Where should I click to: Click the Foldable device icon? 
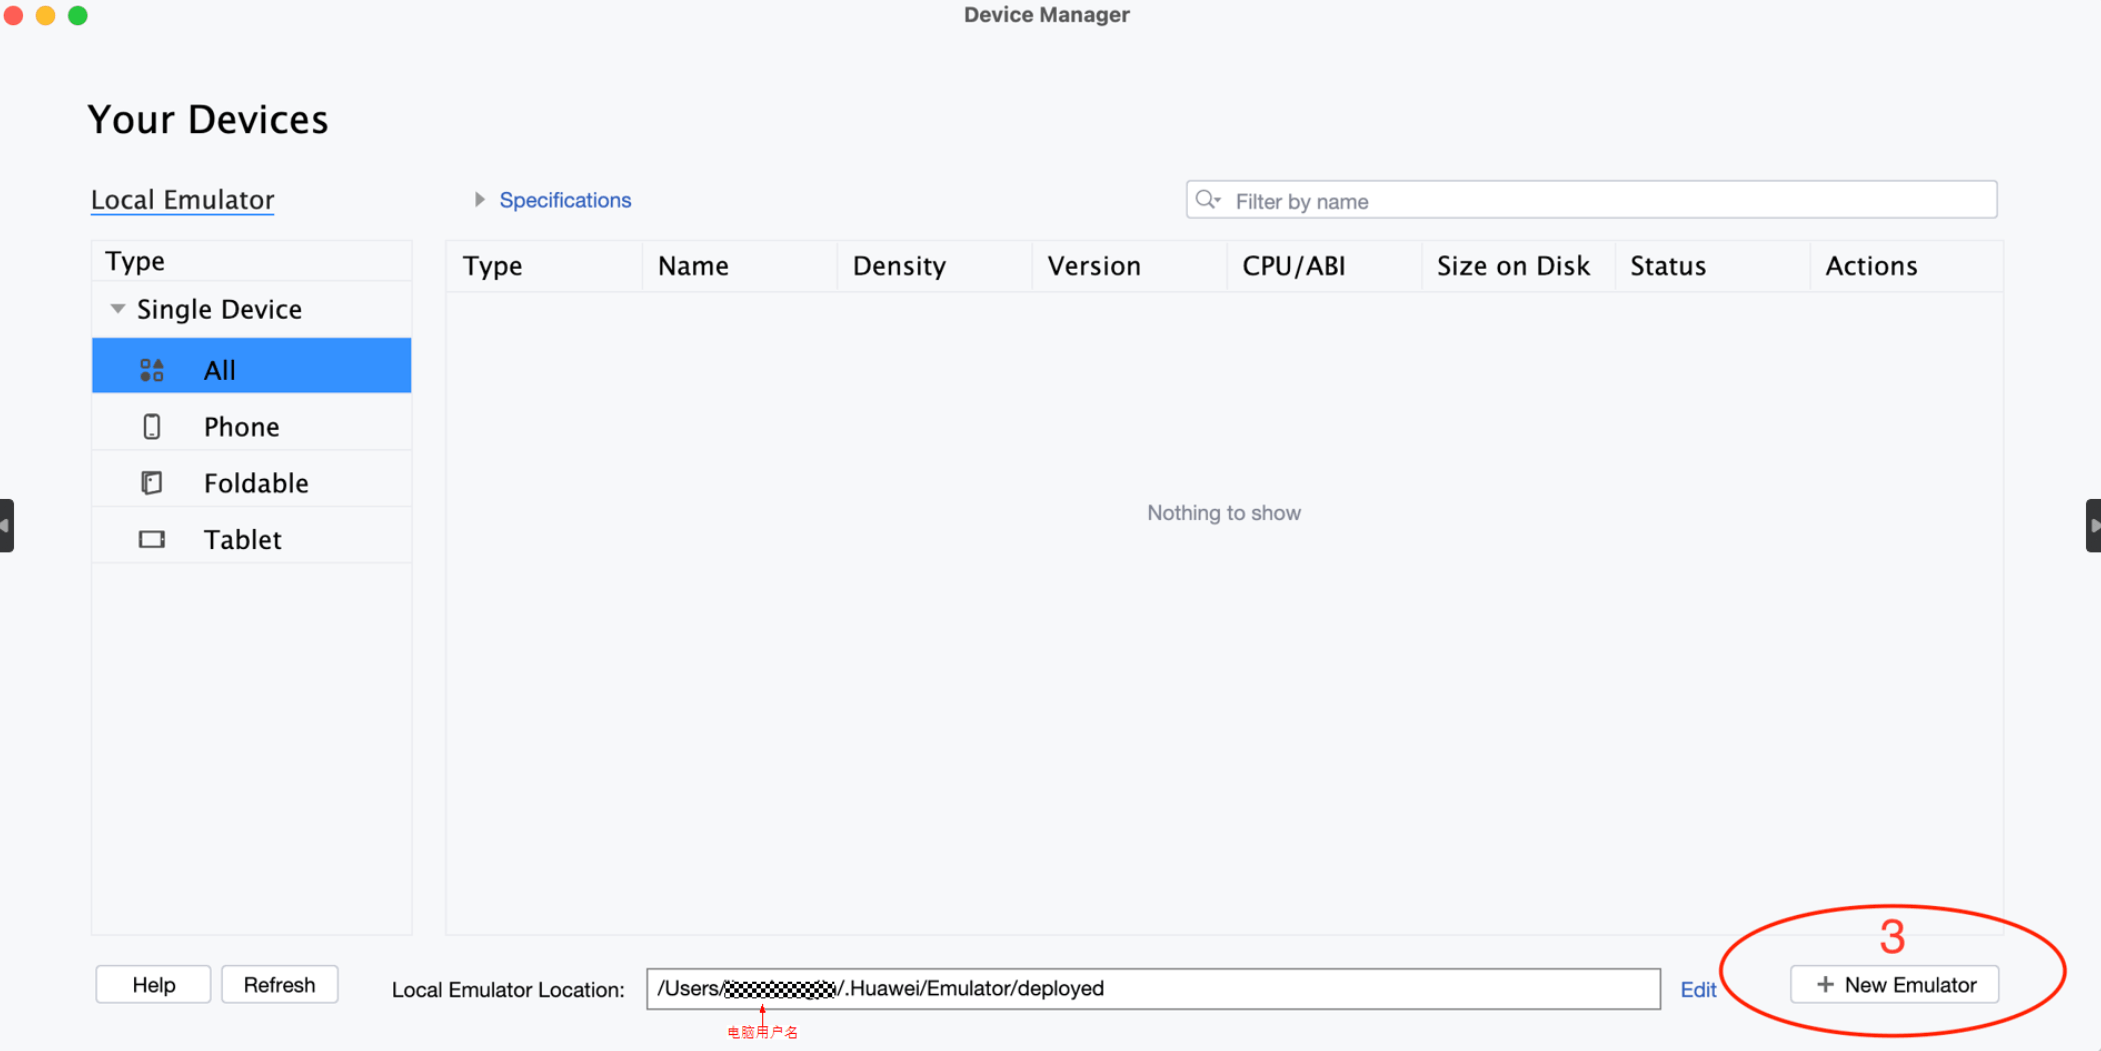pos(152,483)
